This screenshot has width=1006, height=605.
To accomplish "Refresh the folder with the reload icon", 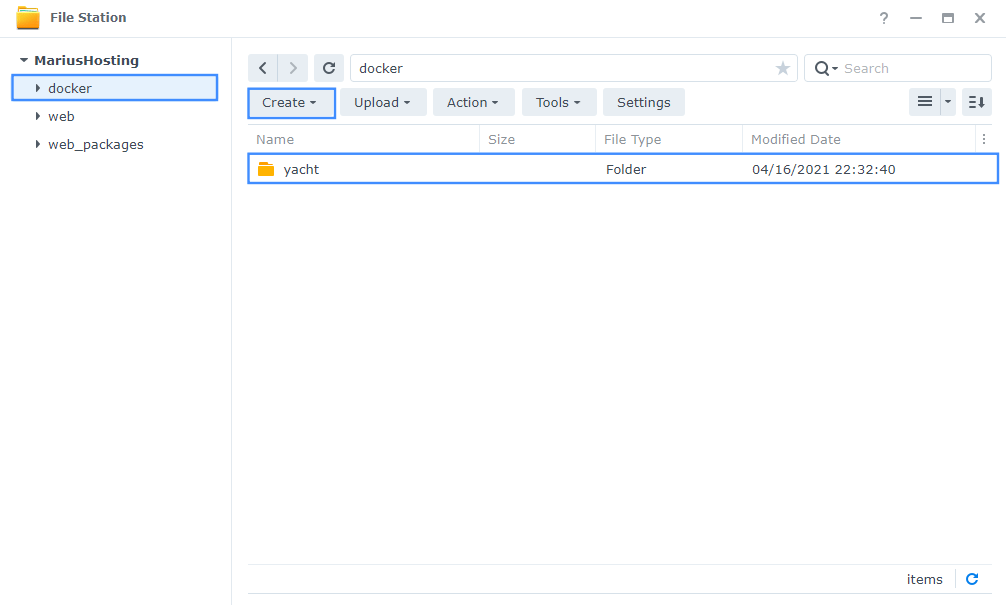I will pyautogui.click(x=329, y=68).
